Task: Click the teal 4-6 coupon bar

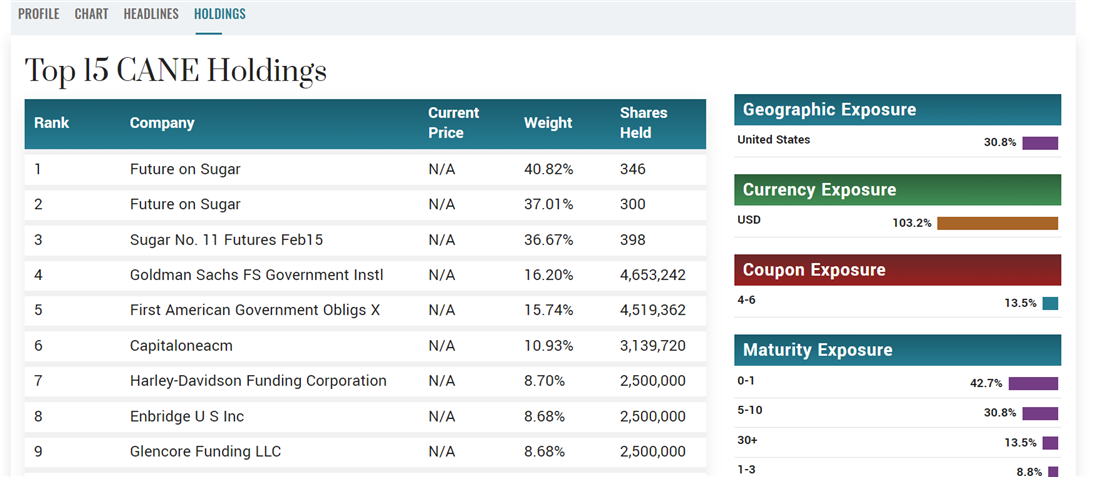Action: [x=1049, y=303]
